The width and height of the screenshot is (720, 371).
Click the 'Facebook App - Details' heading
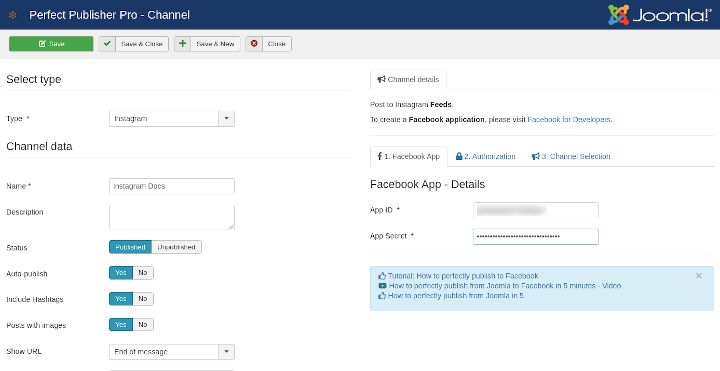[428, 185]
